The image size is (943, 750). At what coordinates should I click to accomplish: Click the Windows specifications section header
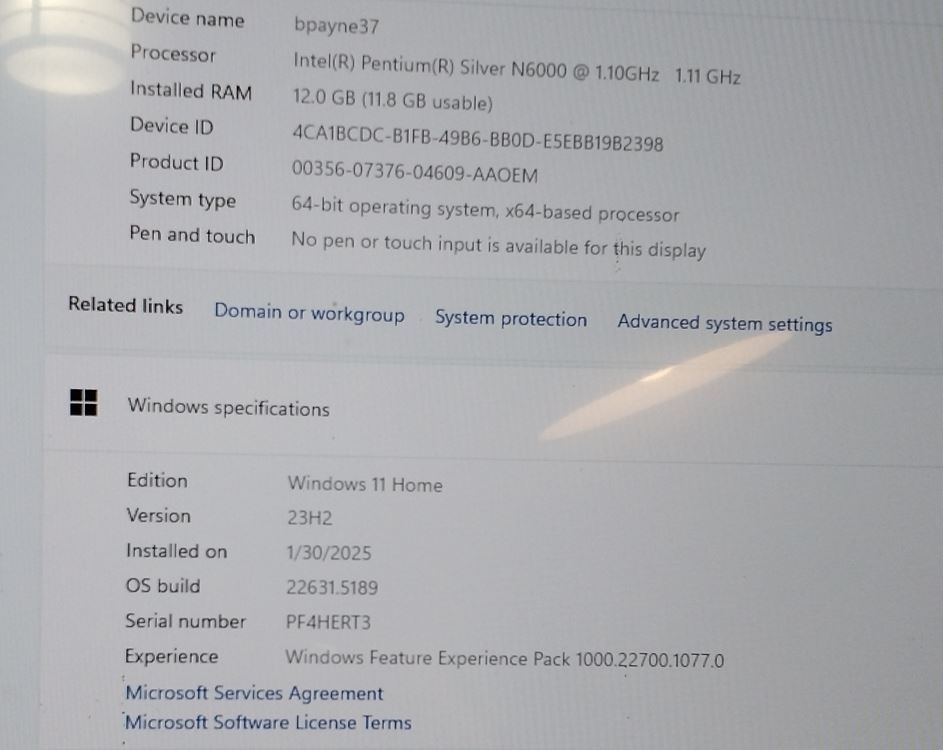click(228, 408)
